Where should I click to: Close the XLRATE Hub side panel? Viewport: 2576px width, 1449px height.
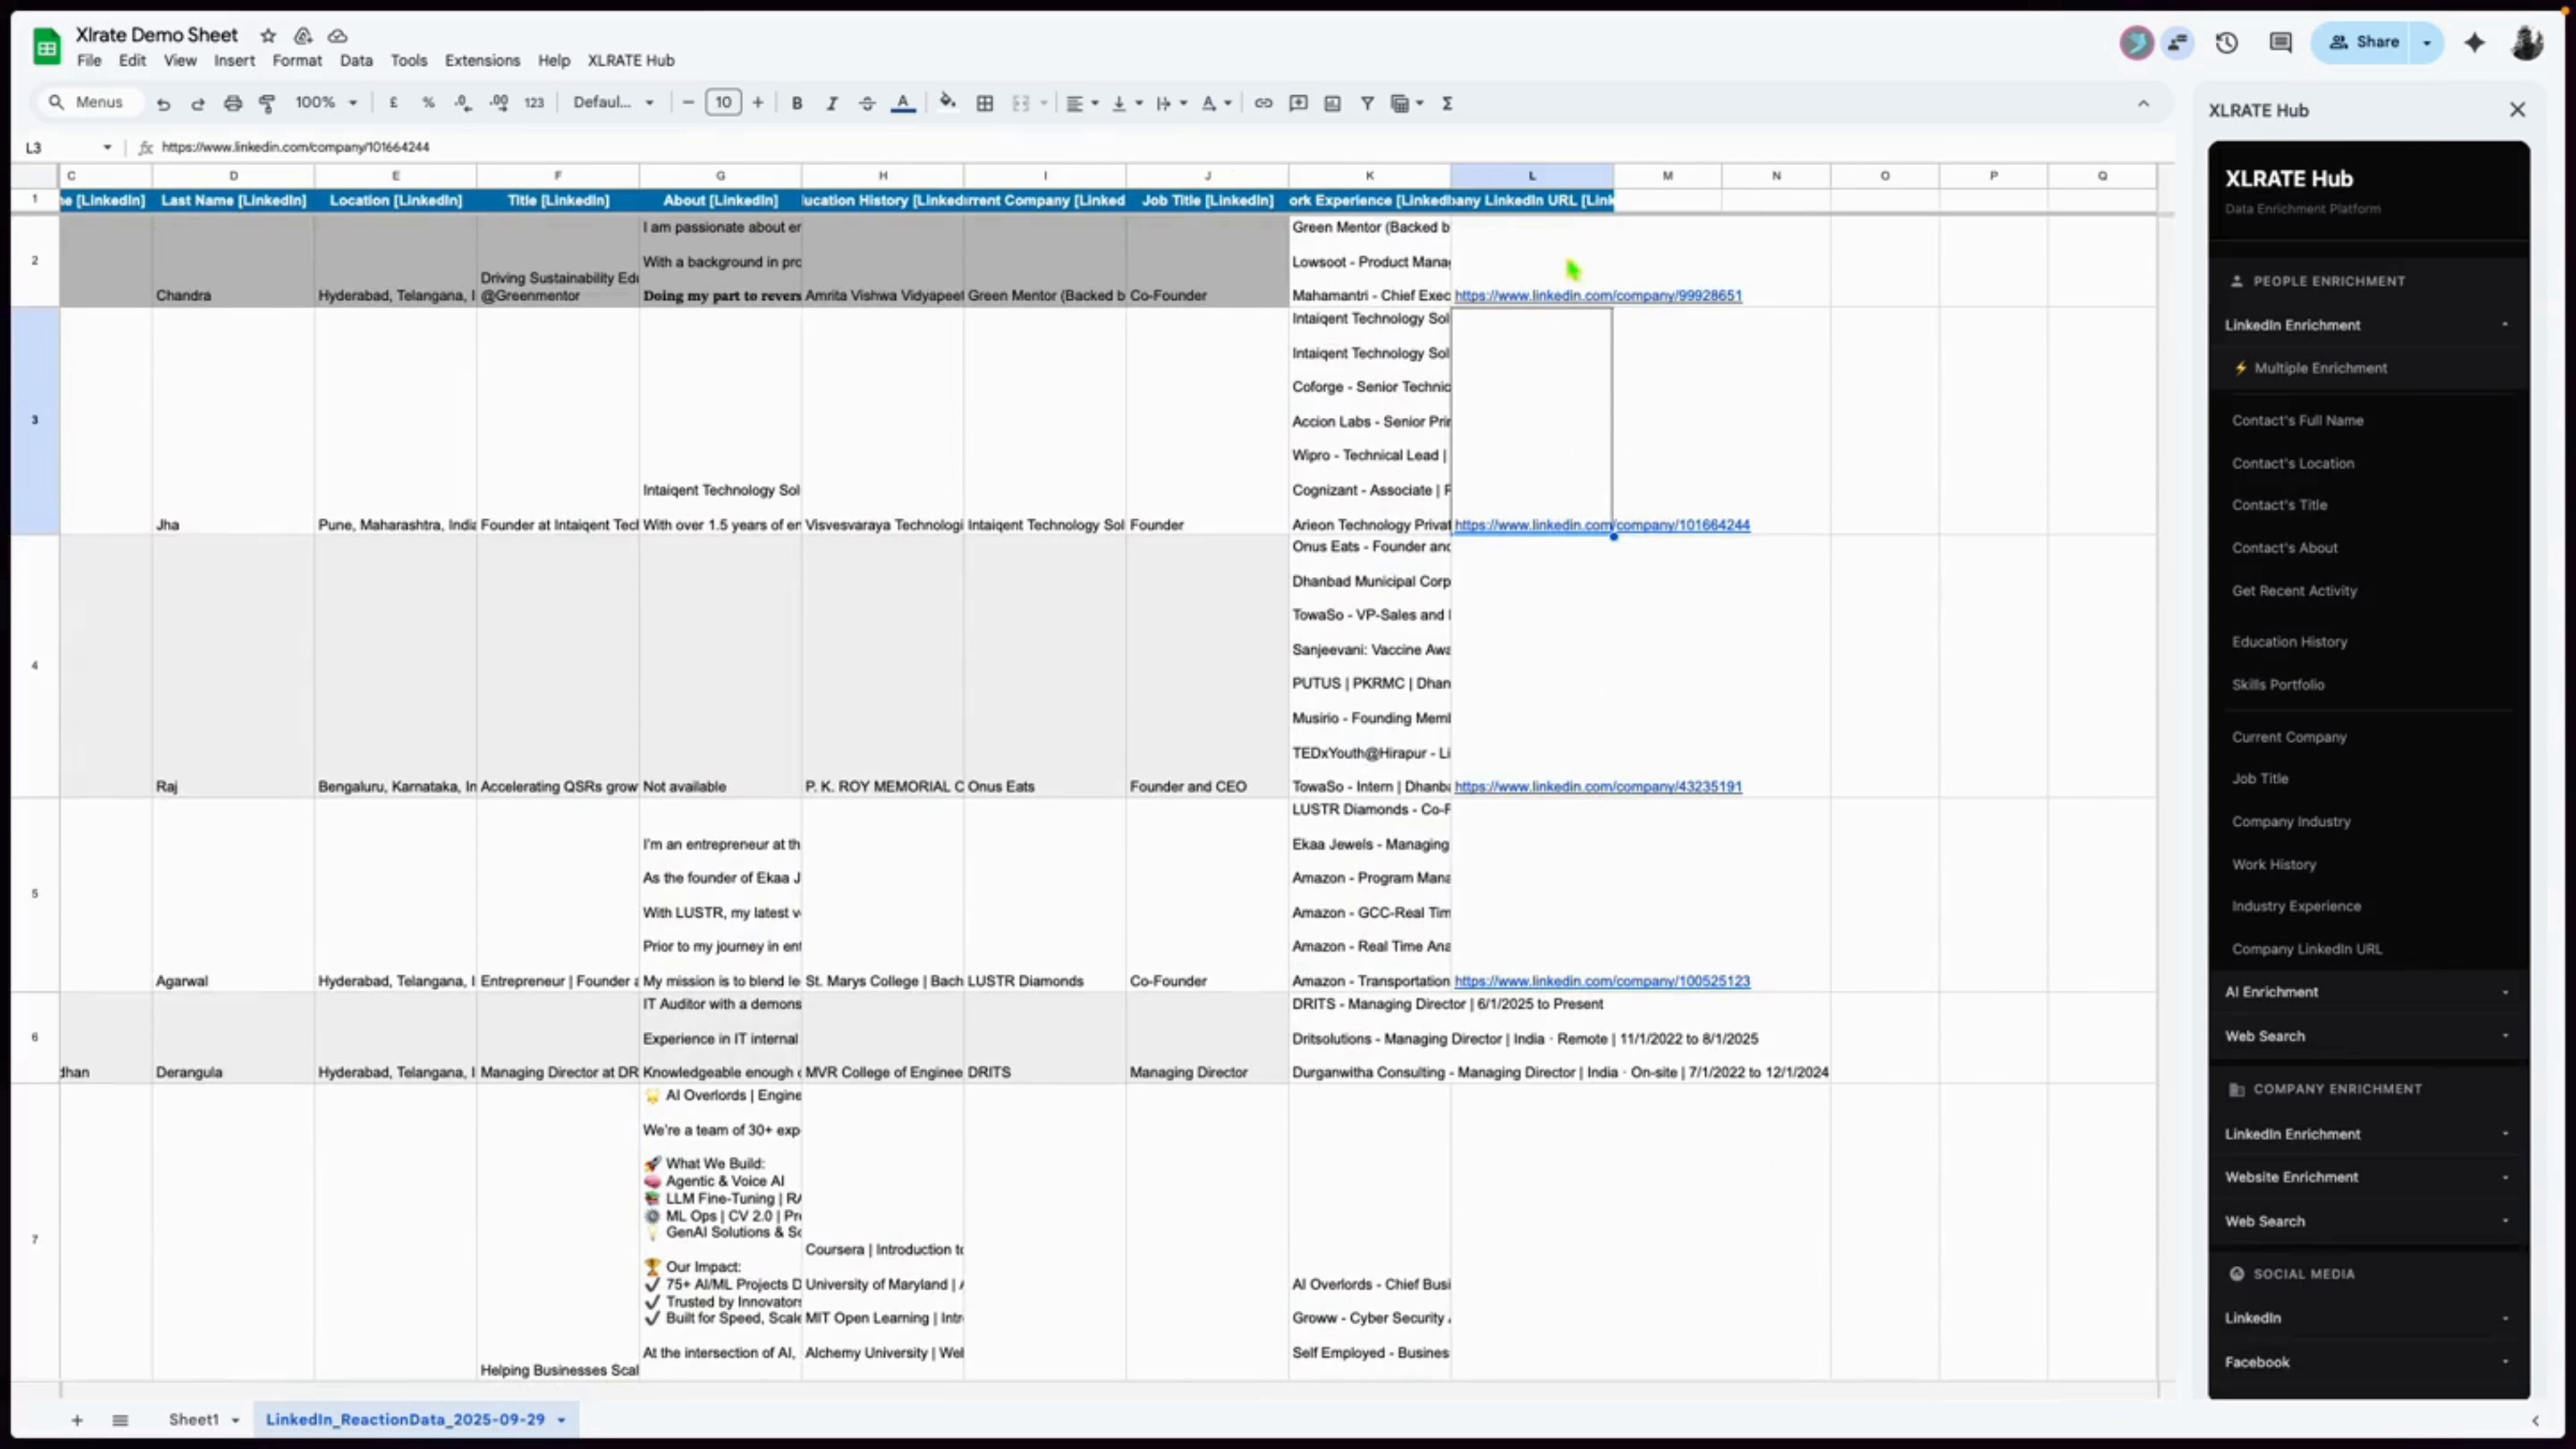pos(2518,110)
